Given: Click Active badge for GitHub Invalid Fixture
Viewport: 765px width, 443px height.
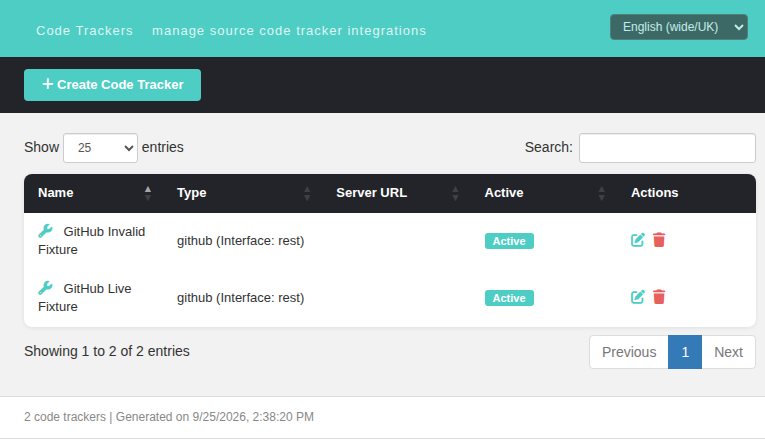Looking at the screenshot, I should 509,241.
